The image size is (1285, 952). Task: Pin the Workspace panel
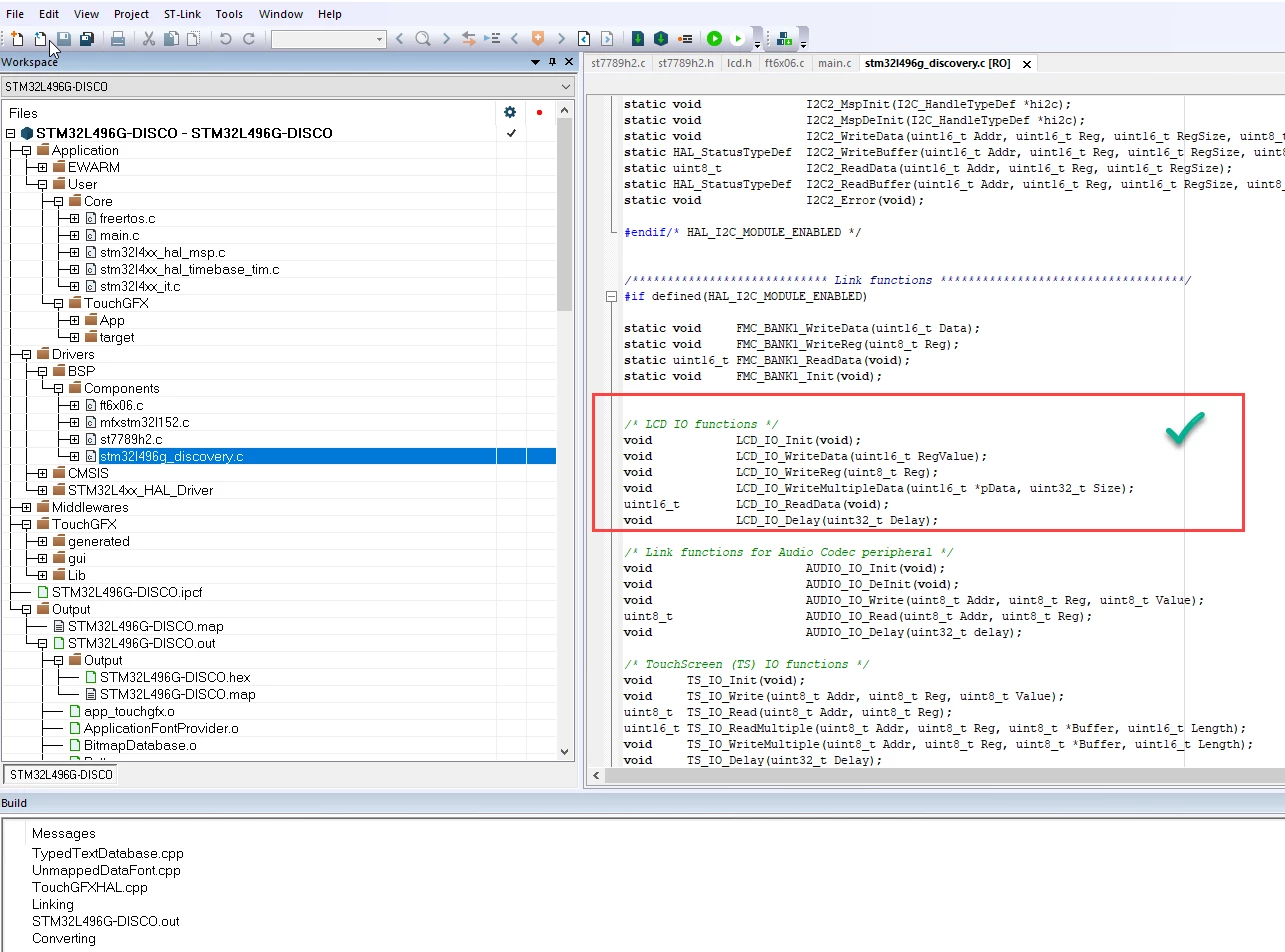tap(552, 62)
